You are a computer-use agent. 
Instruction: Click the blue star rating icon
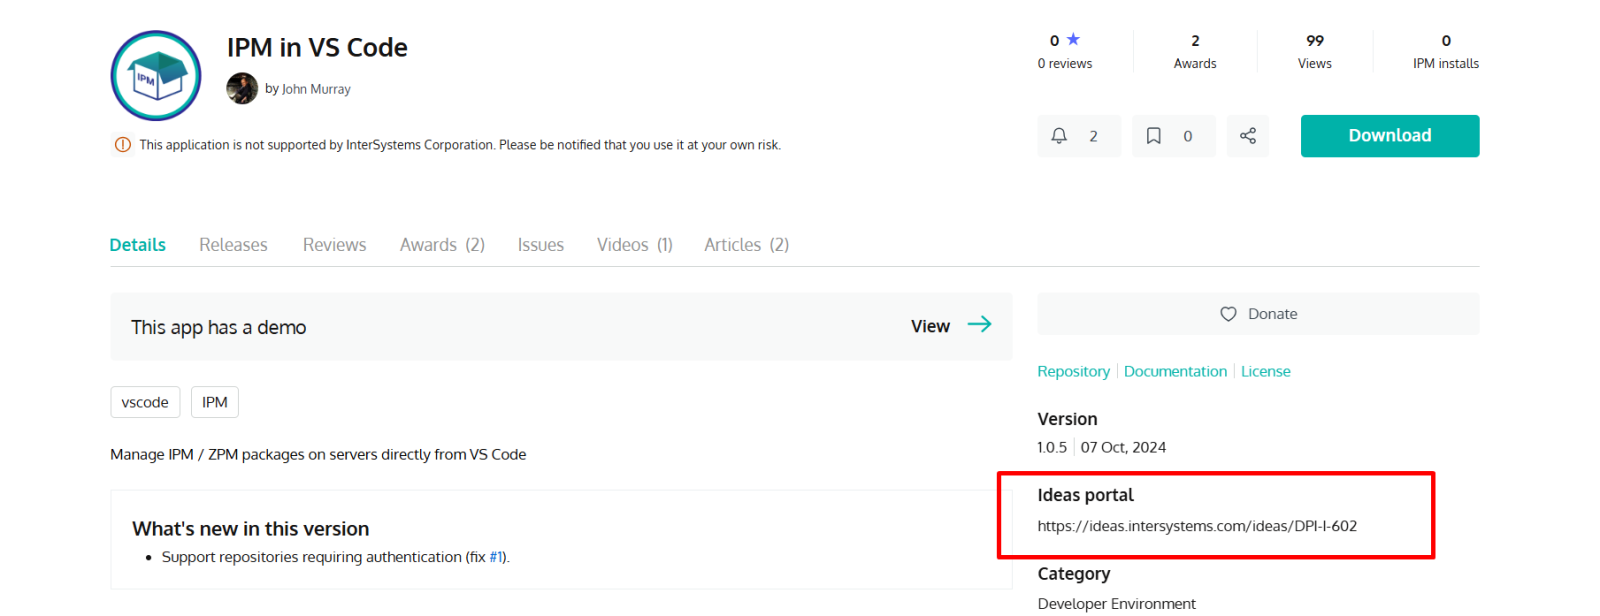pos(1073,40)
